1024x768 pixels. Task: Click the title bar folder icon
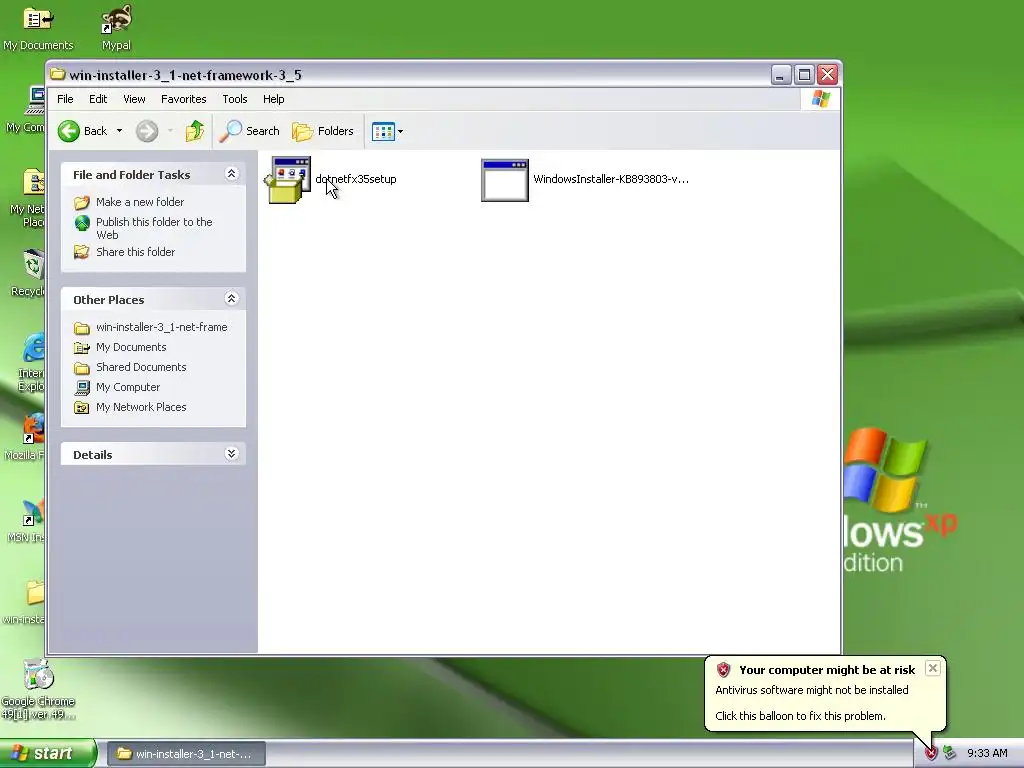tap(58, 74)
